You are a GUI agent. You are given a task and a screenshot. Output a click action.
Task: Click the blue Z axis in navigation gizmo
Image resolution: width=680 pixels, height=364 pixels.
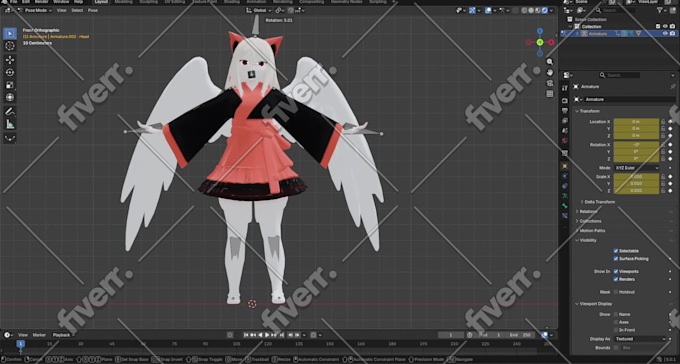click(x=540, y=31)
